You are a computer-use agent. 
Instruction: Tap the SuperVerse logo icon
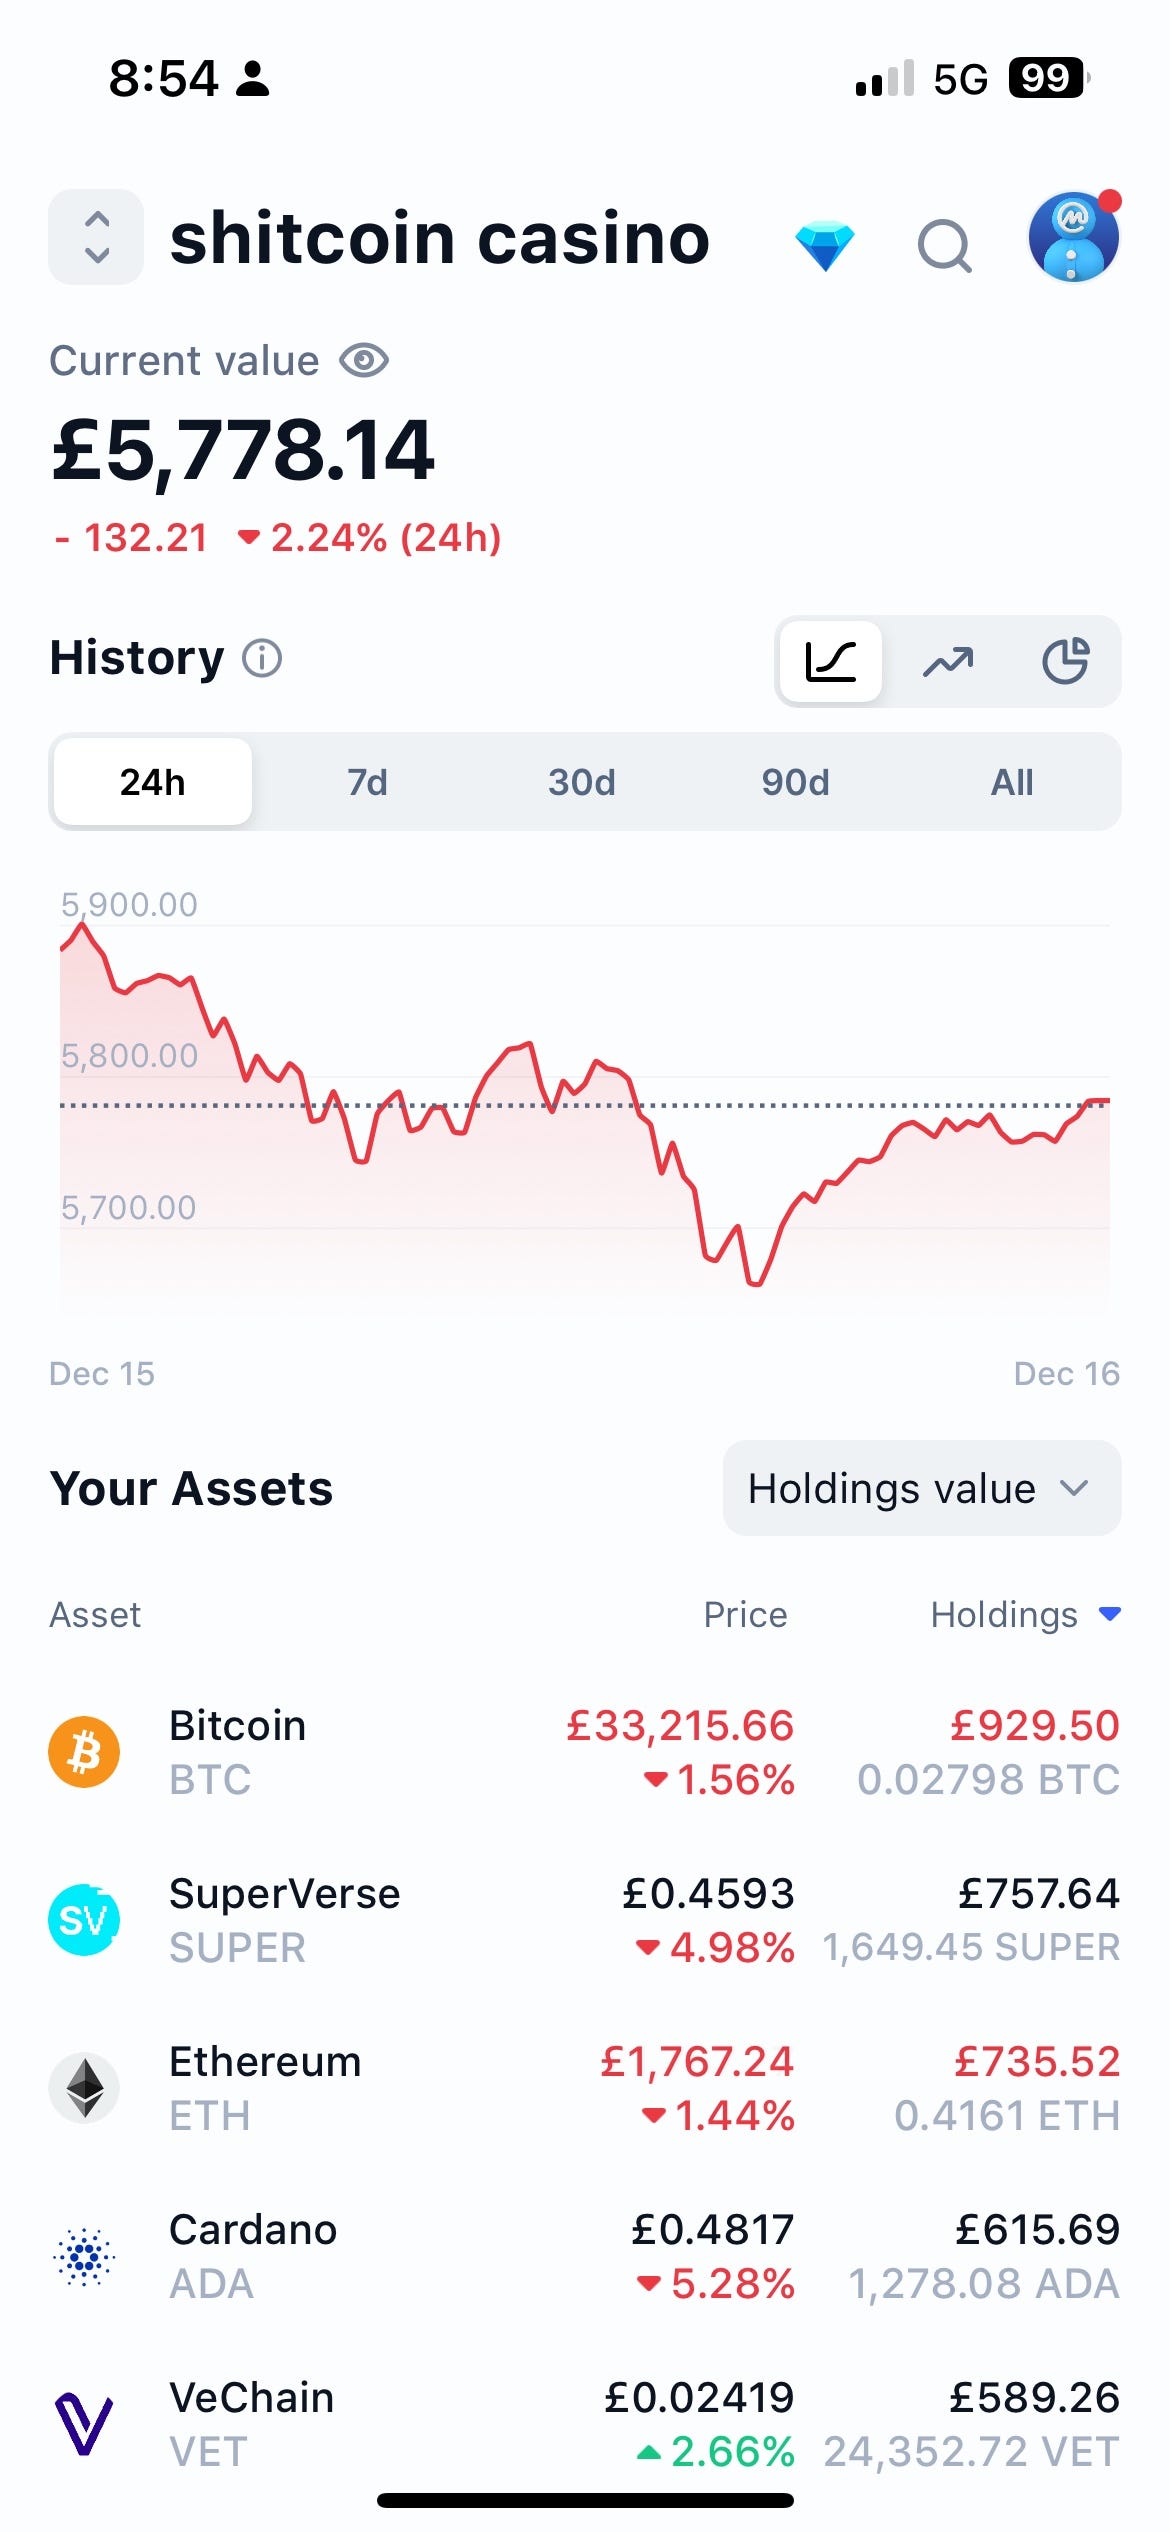(84, 1920)
